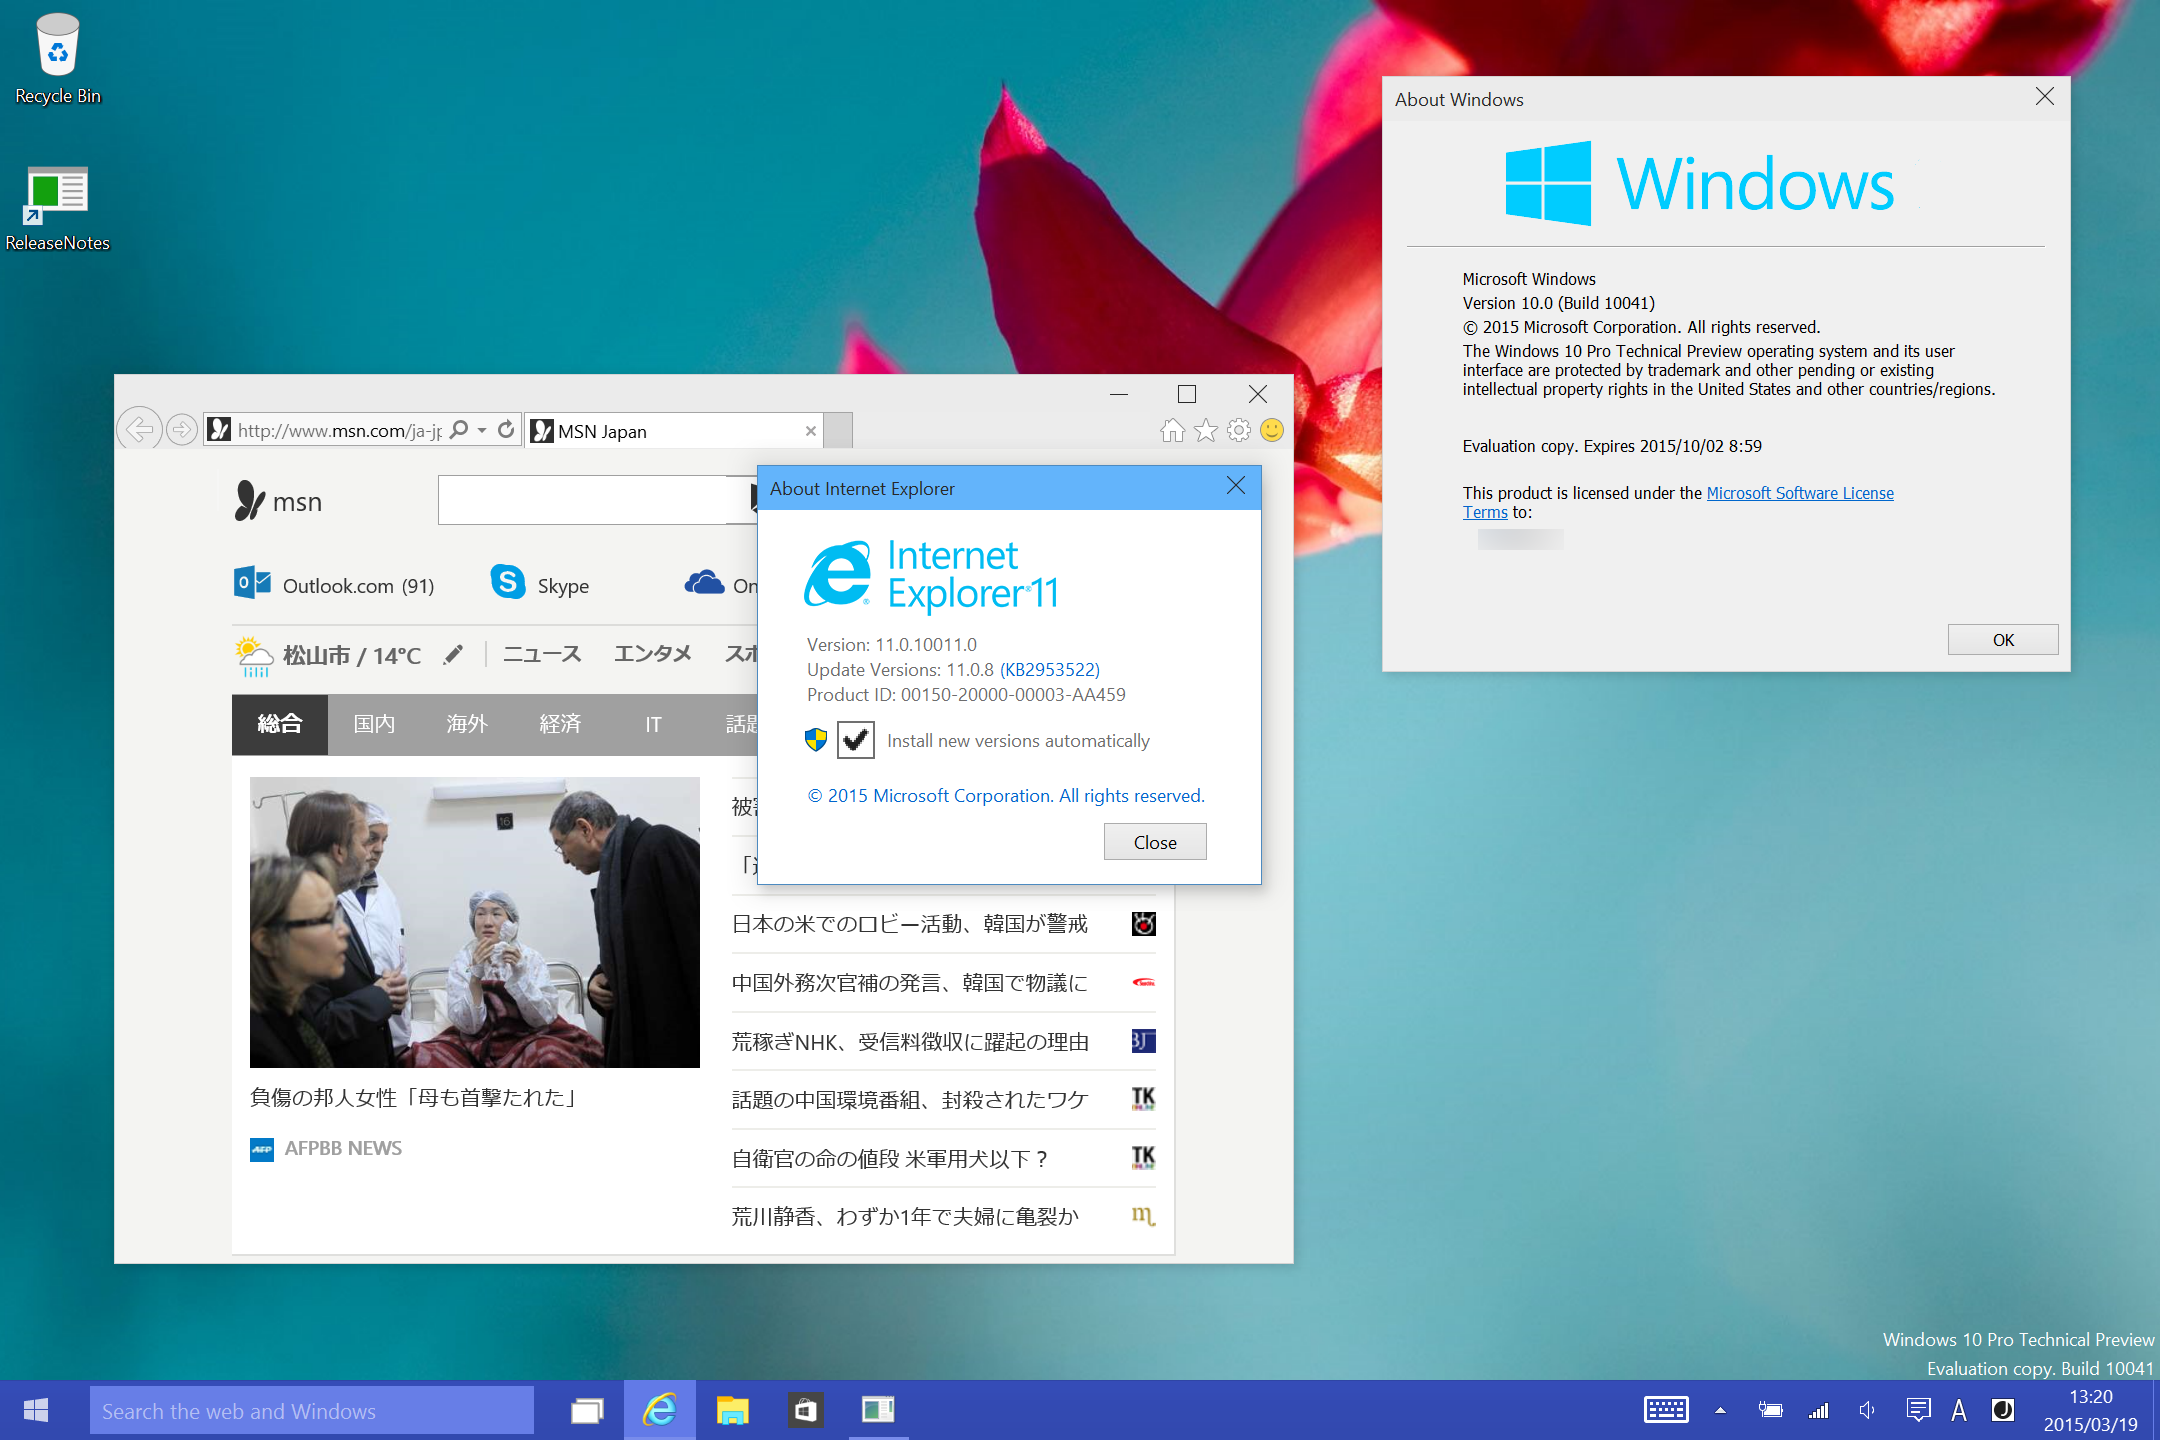
Task: Open the home page in Internet Explorer
Action: (x=1171, y=430)
